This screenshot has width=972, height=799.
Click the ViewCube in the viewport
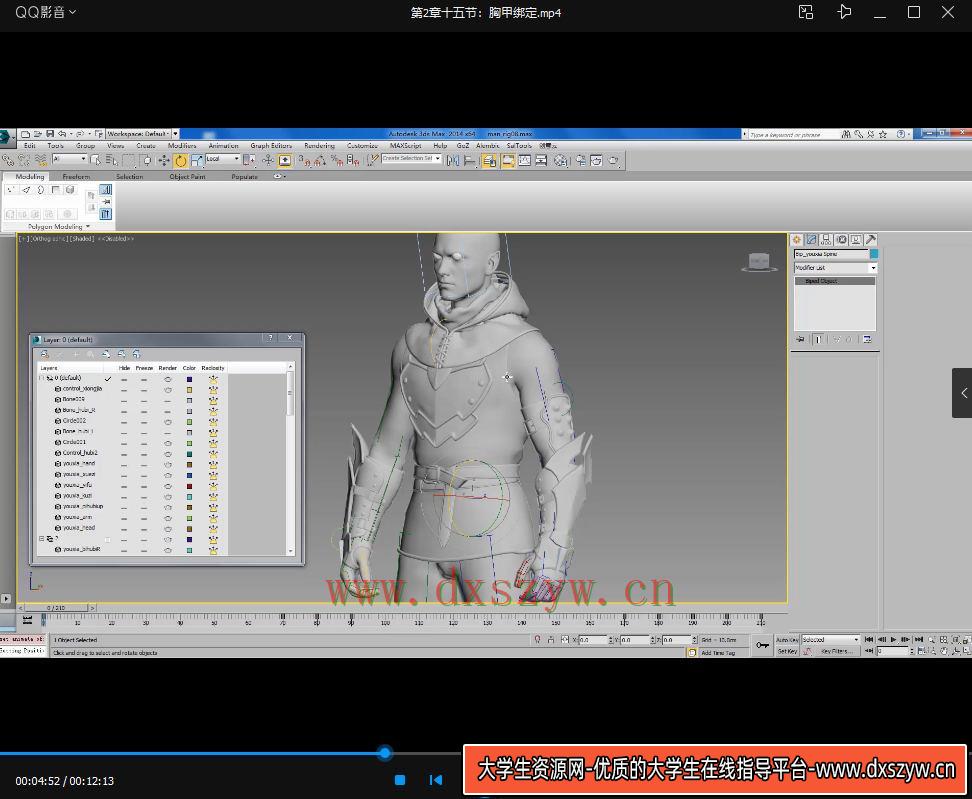click(x=759, y=262)
